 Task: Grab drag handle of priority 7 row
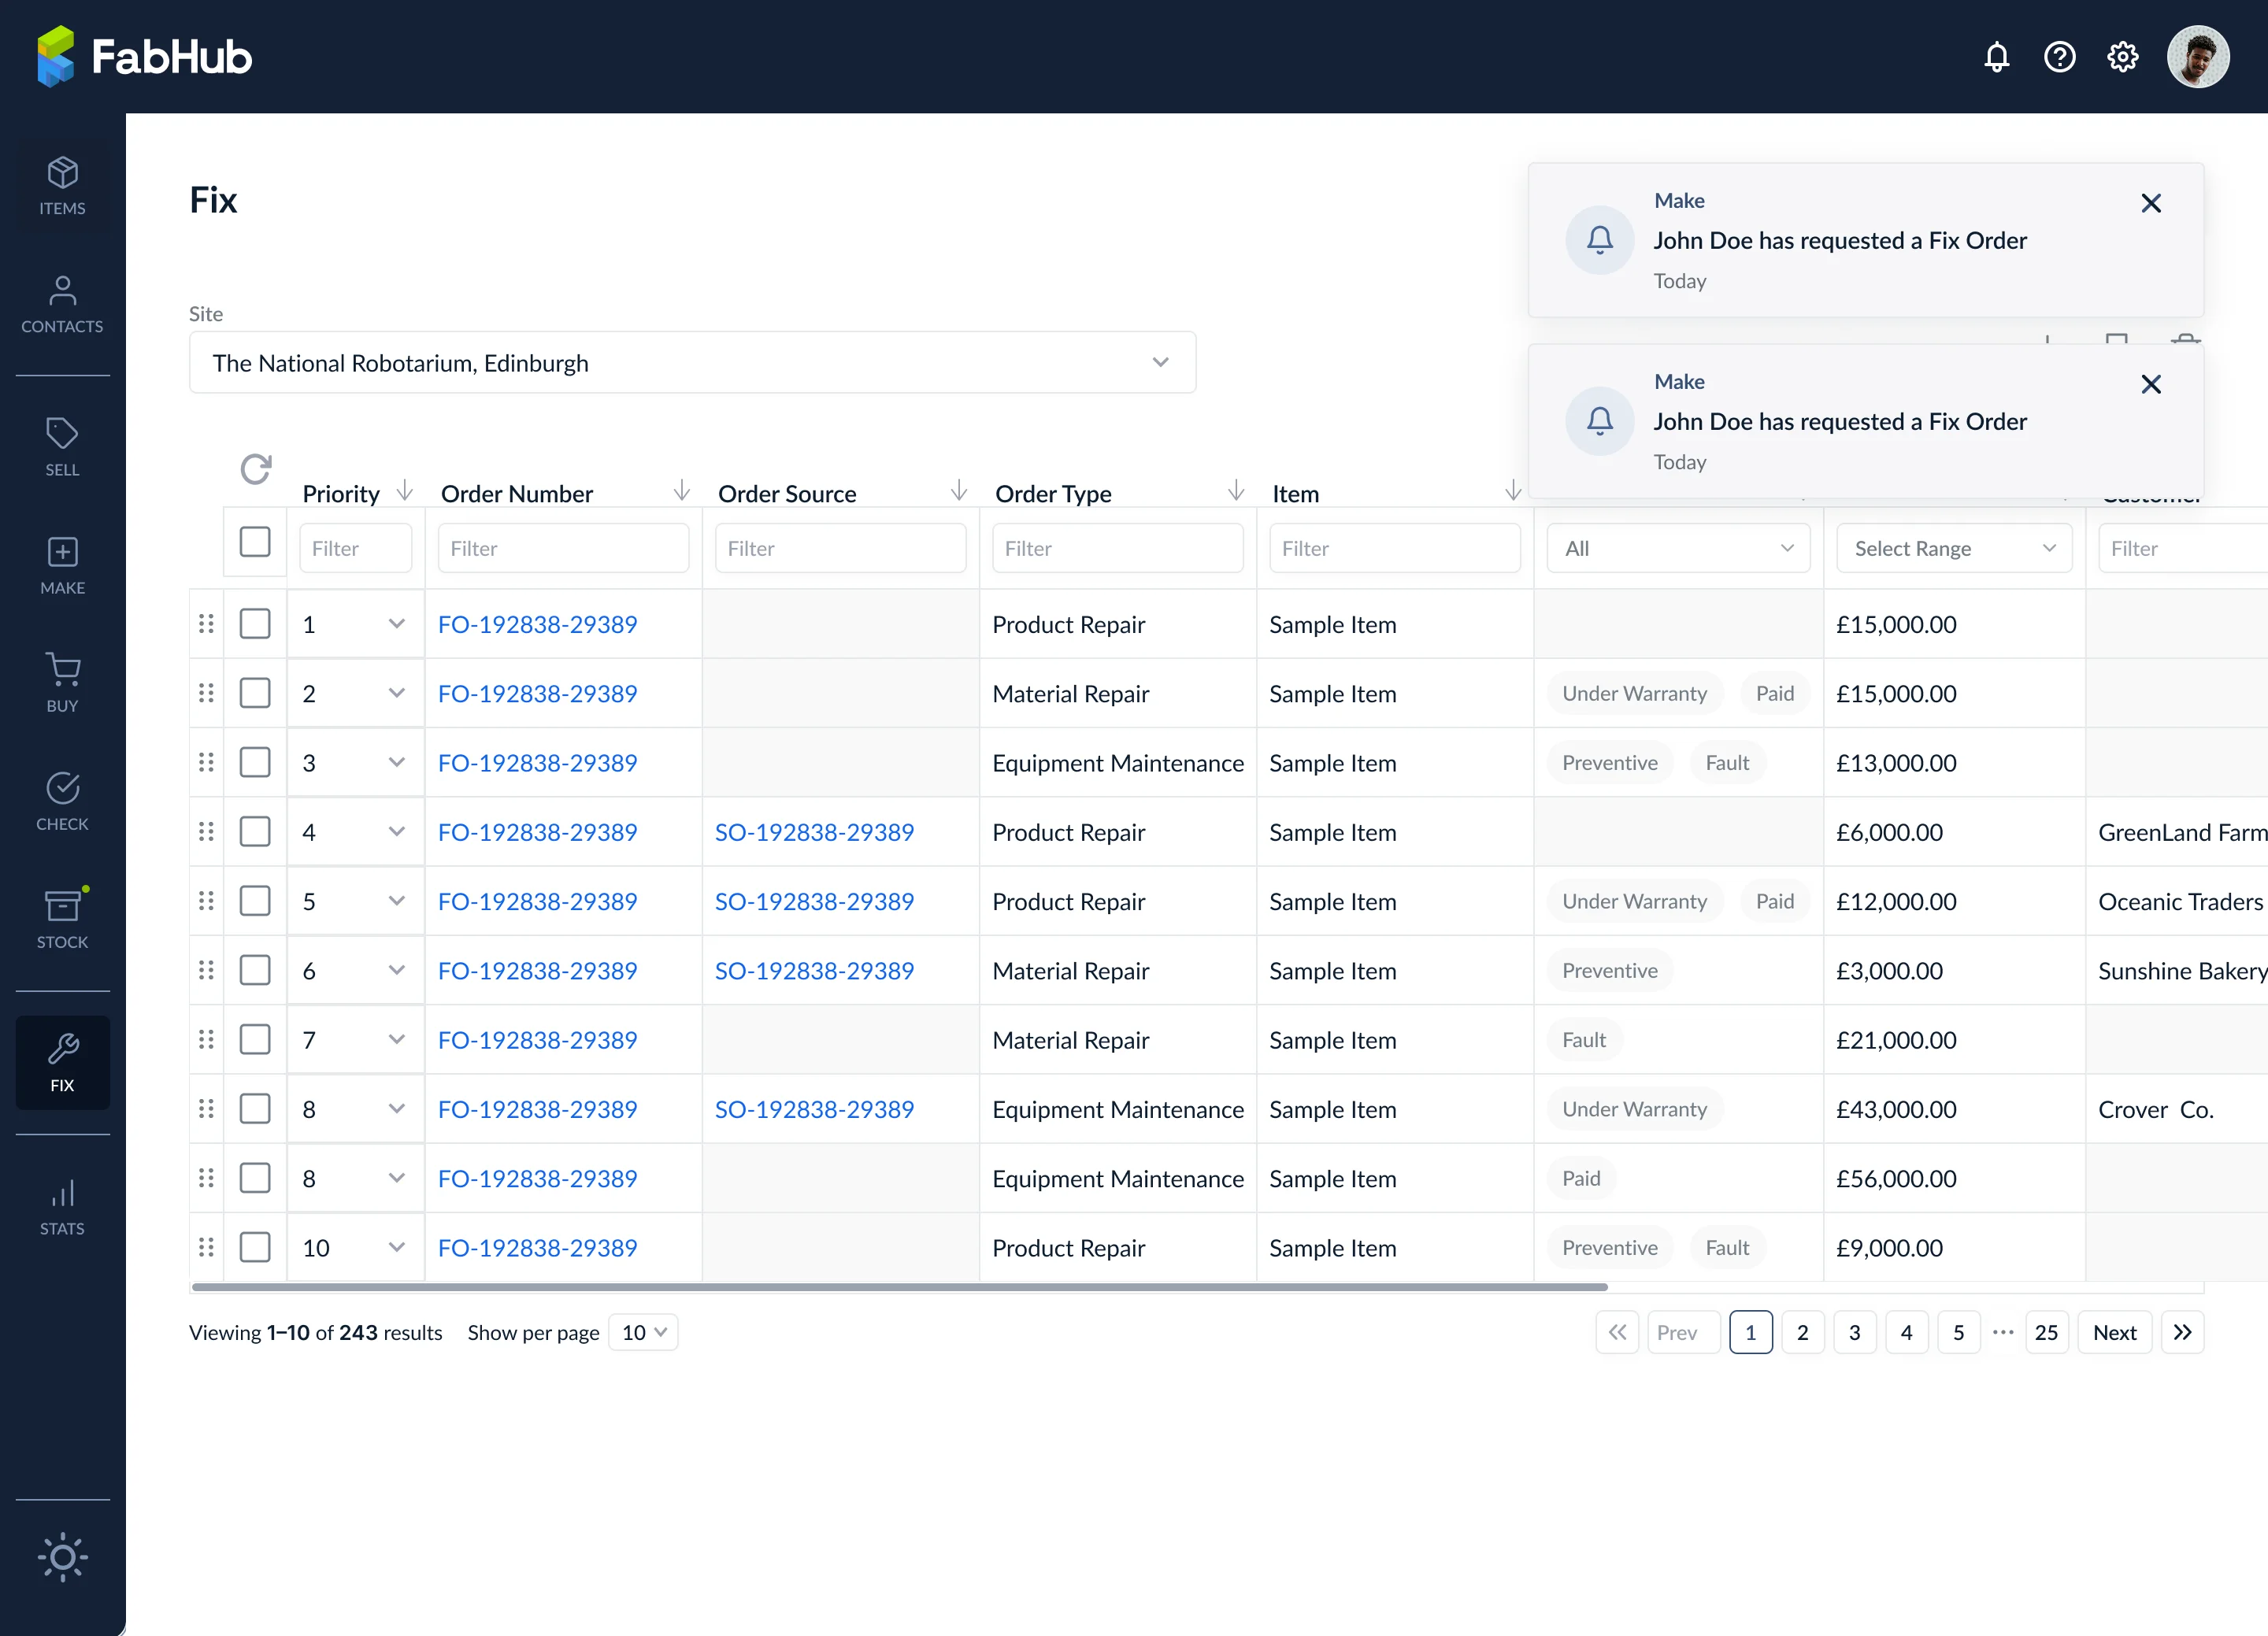[206, 1040]
